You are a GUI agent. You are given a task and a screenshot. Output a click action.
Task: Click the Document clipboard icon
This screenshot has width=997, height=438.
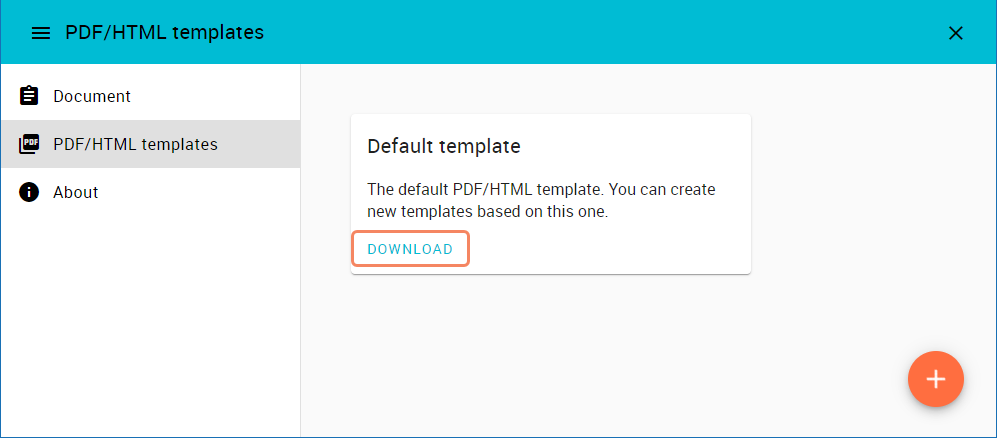[x=29, y=96]
